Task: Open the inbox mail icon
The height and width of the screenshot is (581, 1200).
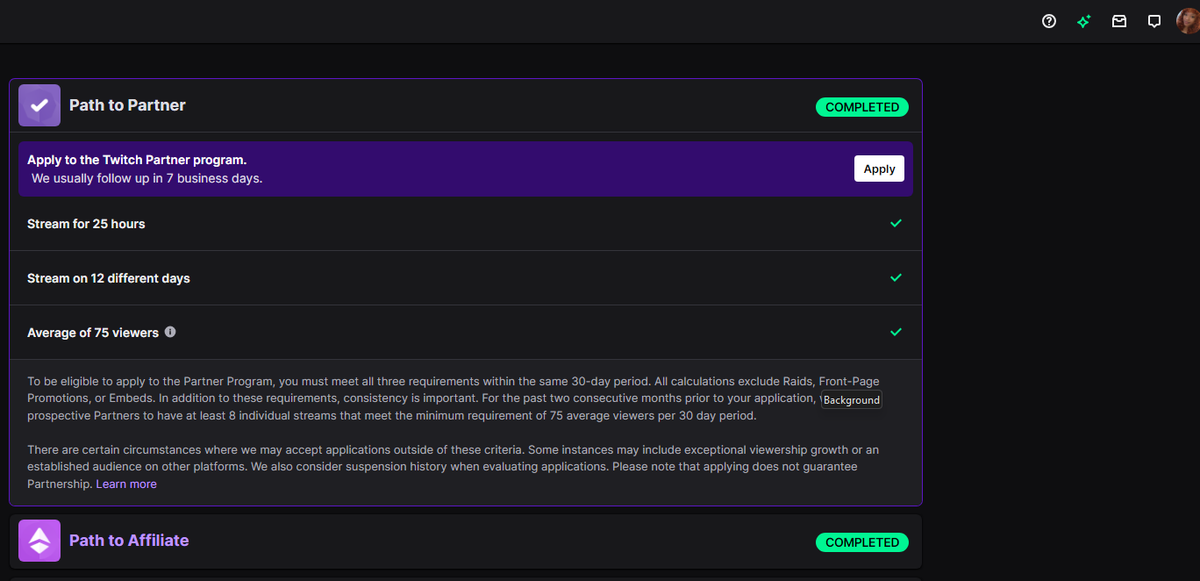Action: pos(1119,21)
